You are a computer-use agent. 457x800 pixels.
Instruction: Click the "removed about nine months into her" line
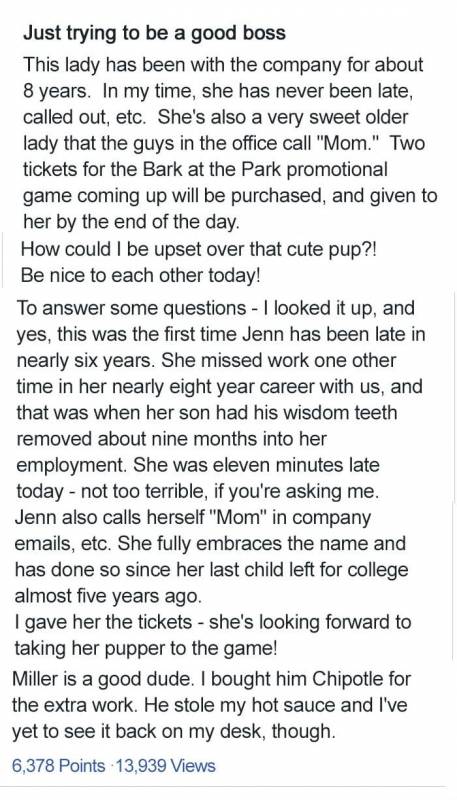pos(171,439)
